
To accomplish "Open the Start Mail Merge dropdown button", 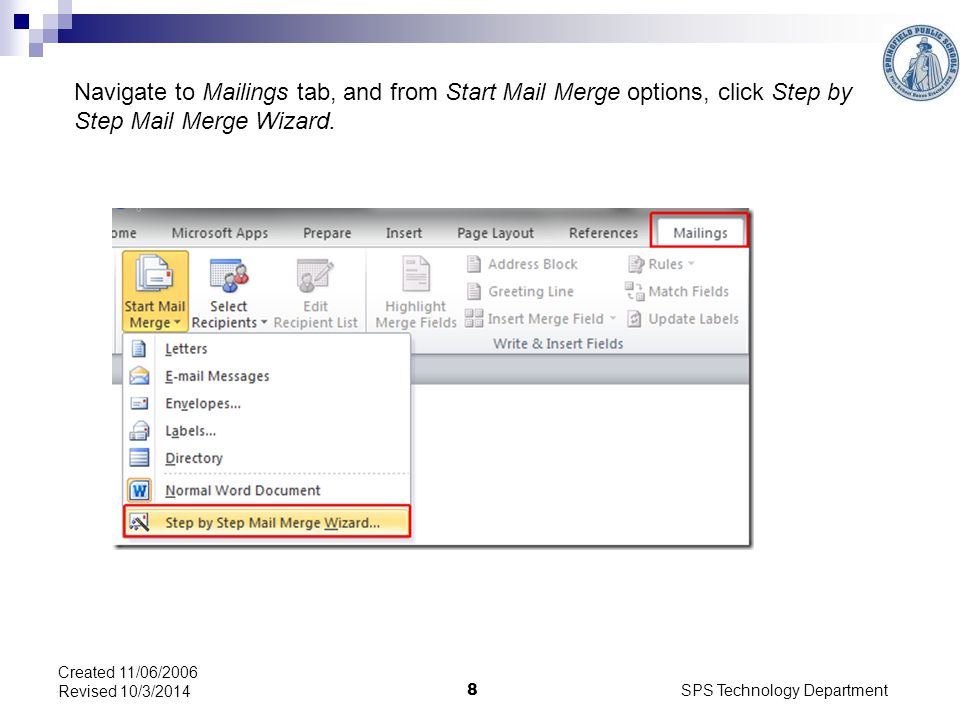I will [155, 291].
